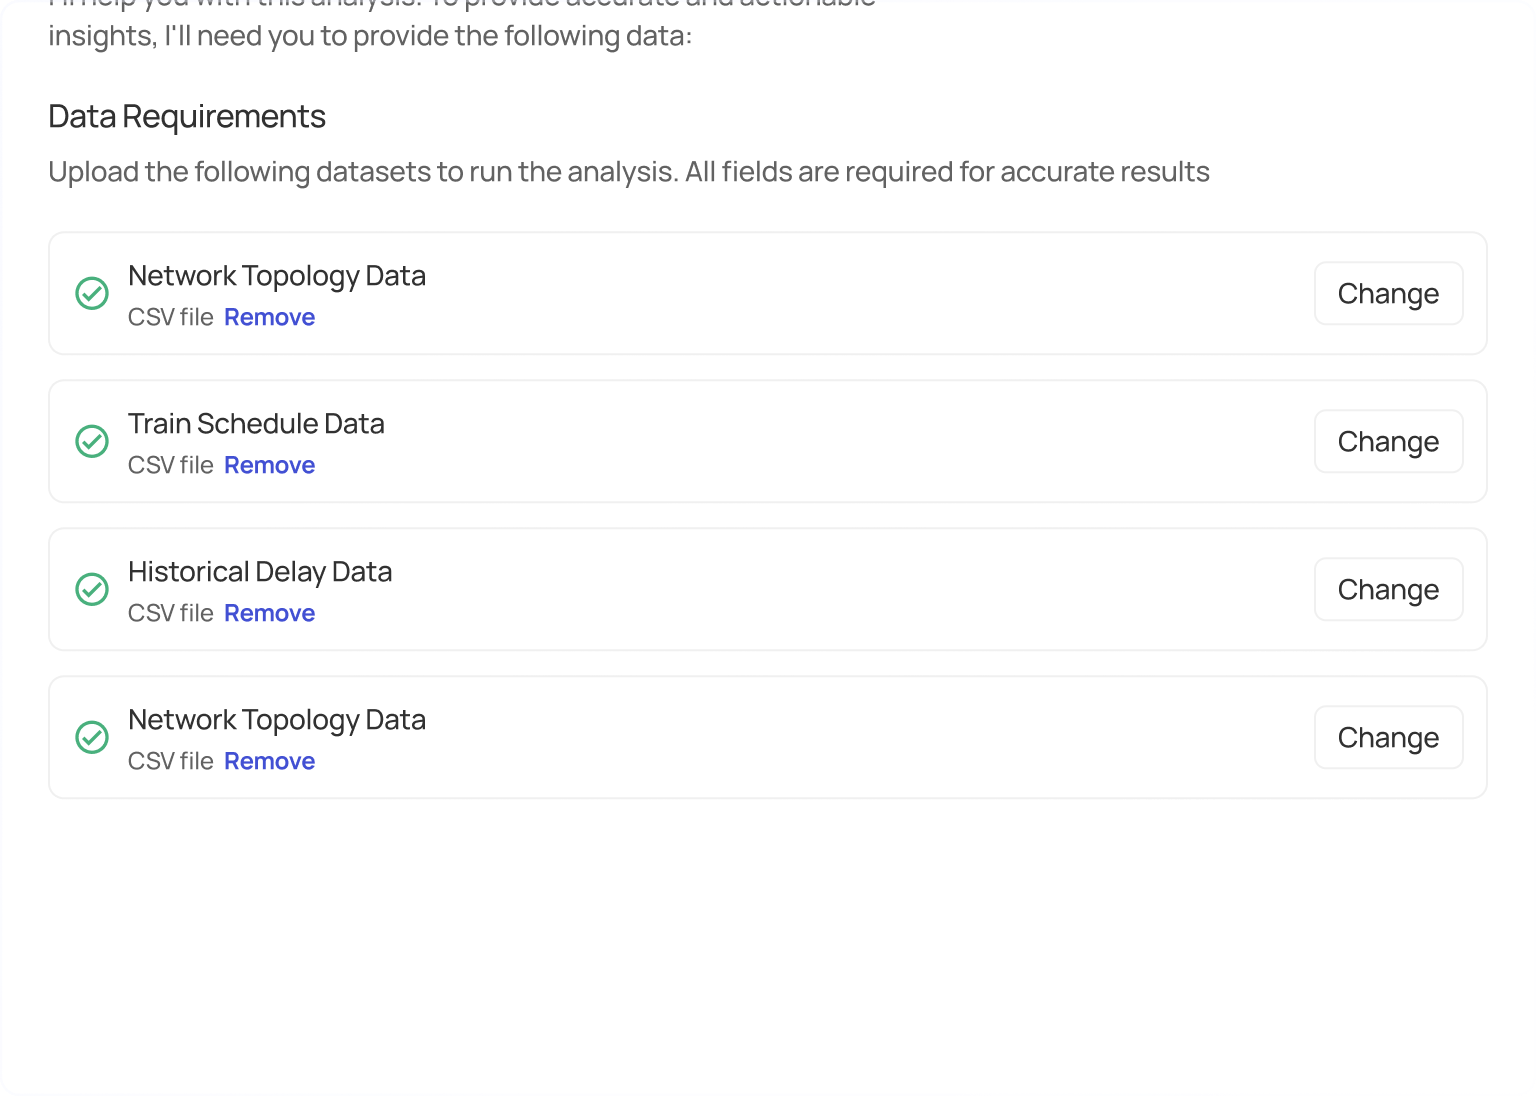Click the CSV file label under Network Topology Data
This screenshot has width=1536, height=1096.
pyautogui.click(x=170, y=316)
